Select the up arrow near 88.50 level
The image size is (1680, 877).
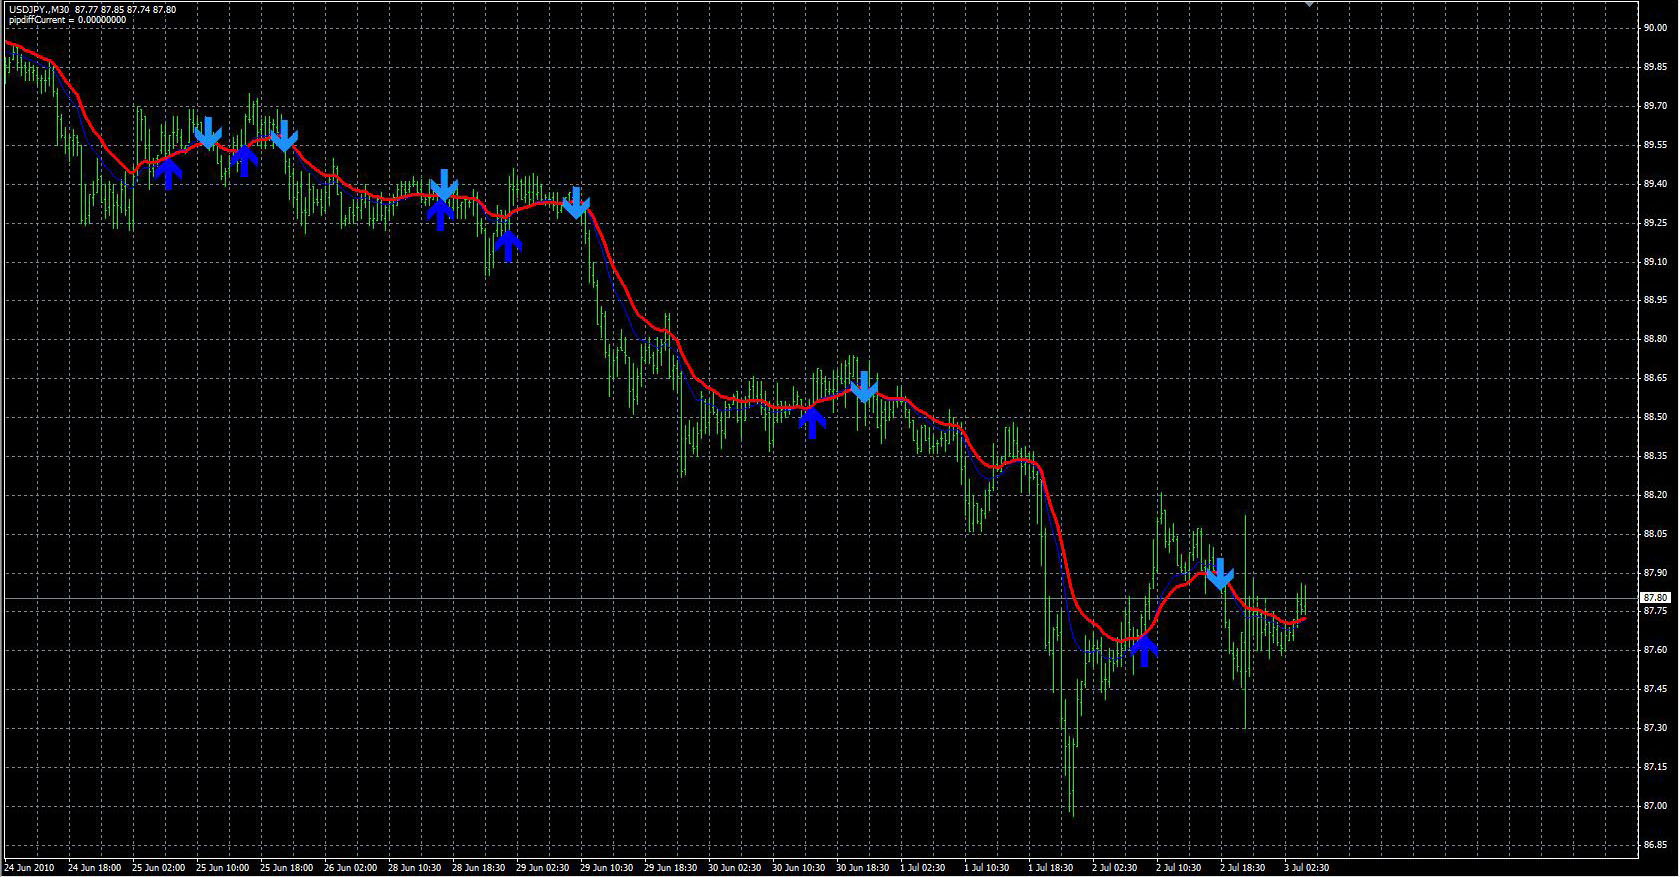pyautogui.click(x=813, y=424)
